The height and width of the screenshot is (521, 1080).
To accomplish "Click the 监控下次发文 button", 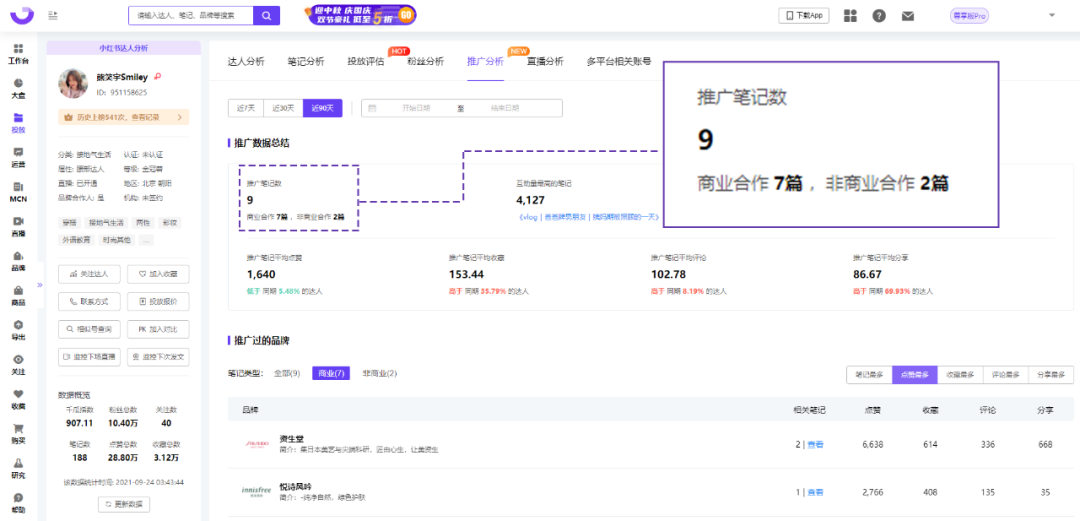I will [158, 358].
